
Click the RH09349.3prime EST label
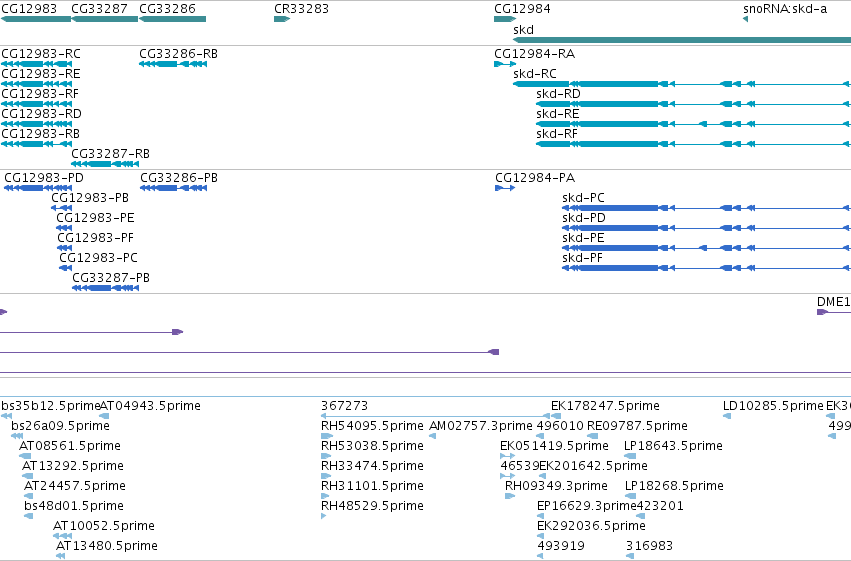(556, 486)
